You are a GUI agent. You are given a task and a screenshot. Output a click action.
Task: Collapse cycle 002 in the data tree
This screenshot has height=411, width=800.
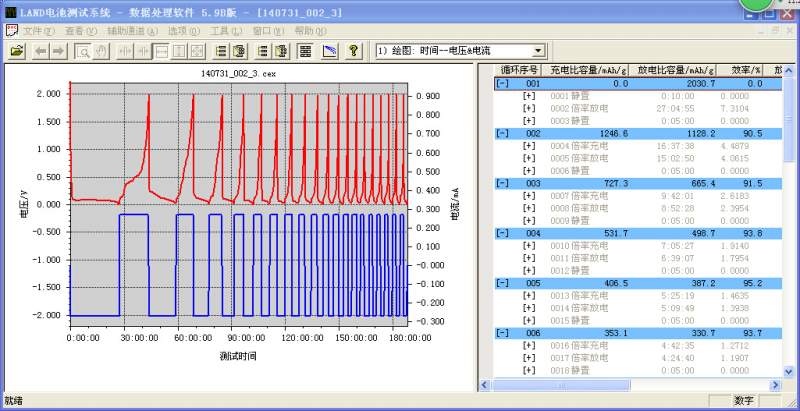(503, 134)
